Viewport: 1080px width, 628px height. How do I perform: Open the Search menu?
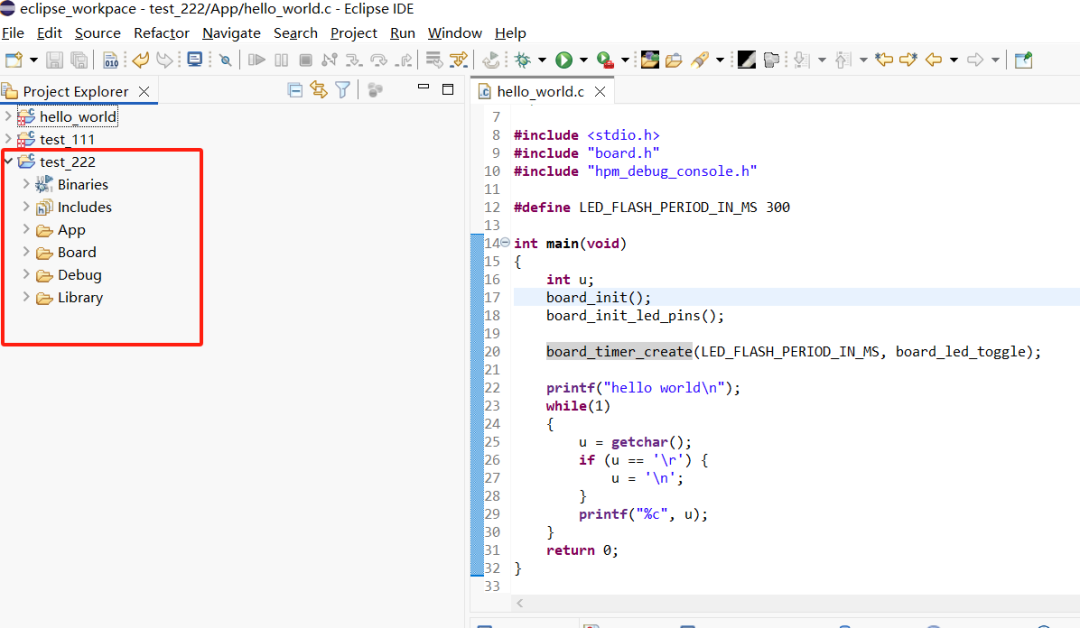coord(295,33)
